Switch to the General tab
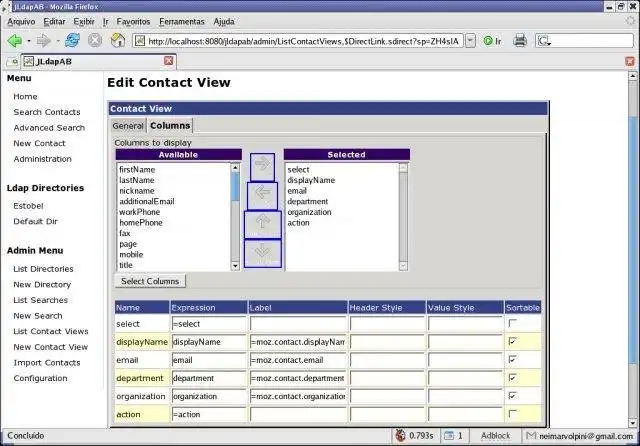Viewport: 640px width, 446px height. click(128, 126)
